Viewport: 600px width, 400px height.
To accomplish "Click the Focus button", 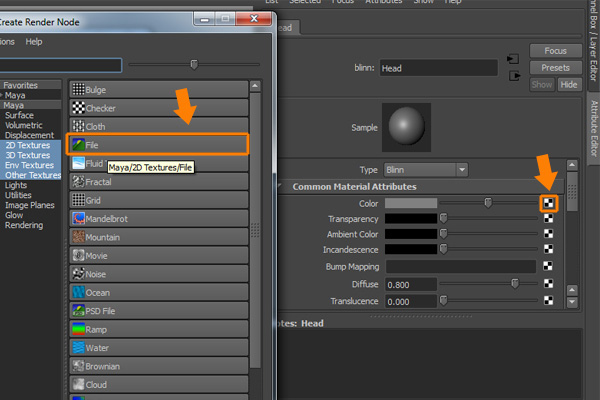I will coord(555,51).
